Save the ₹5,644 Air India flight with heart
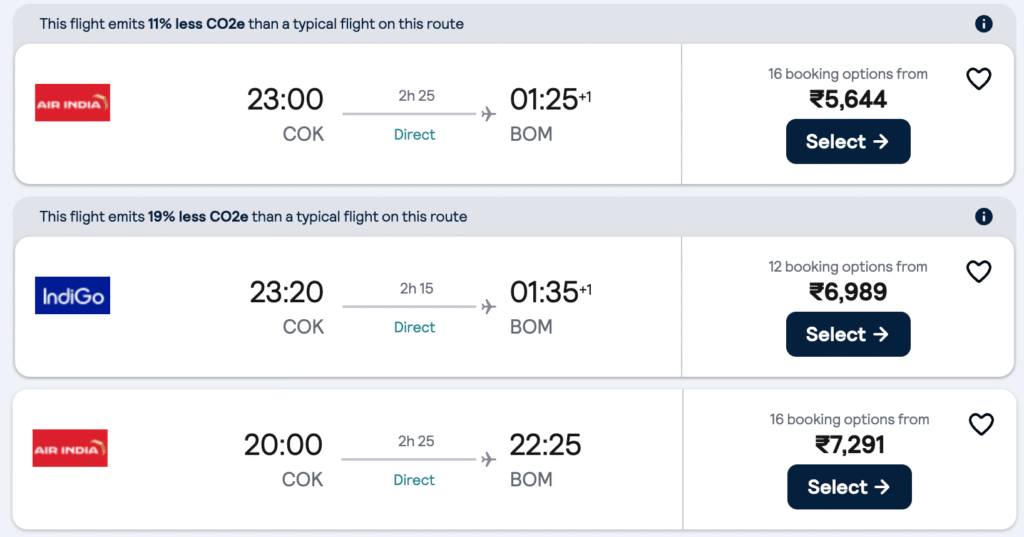Screen dimensions: 1024x537 coord(978,79)
